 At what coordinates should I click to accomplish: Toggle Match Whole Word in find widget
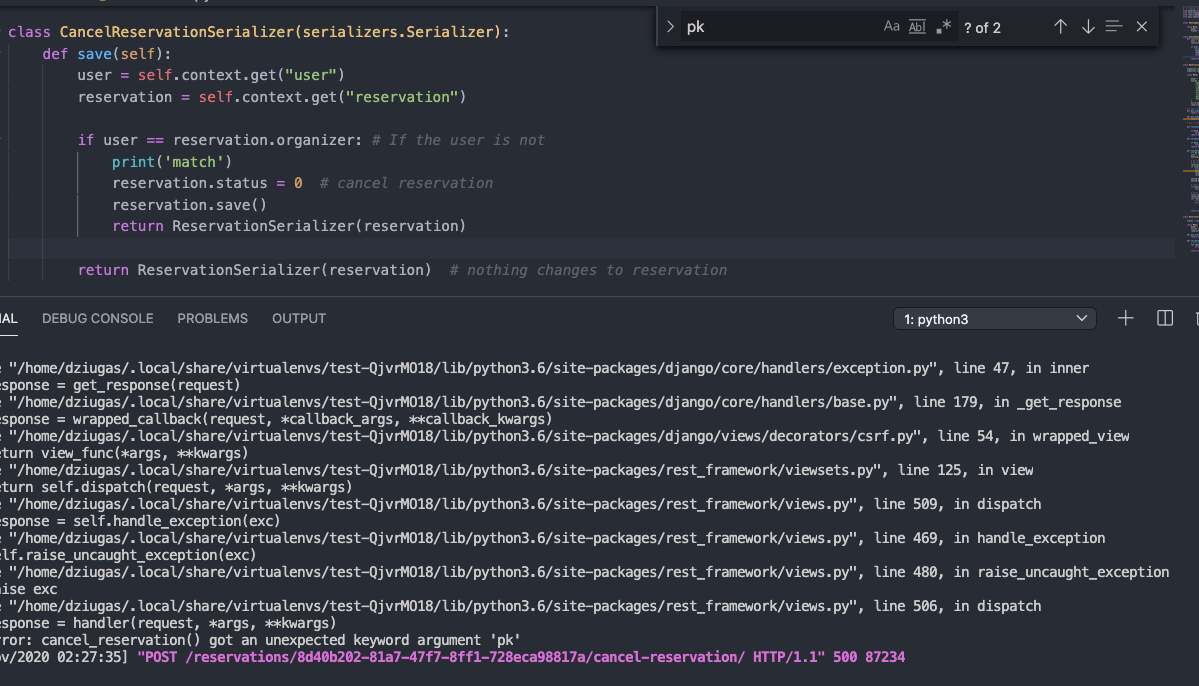(917, 27)
